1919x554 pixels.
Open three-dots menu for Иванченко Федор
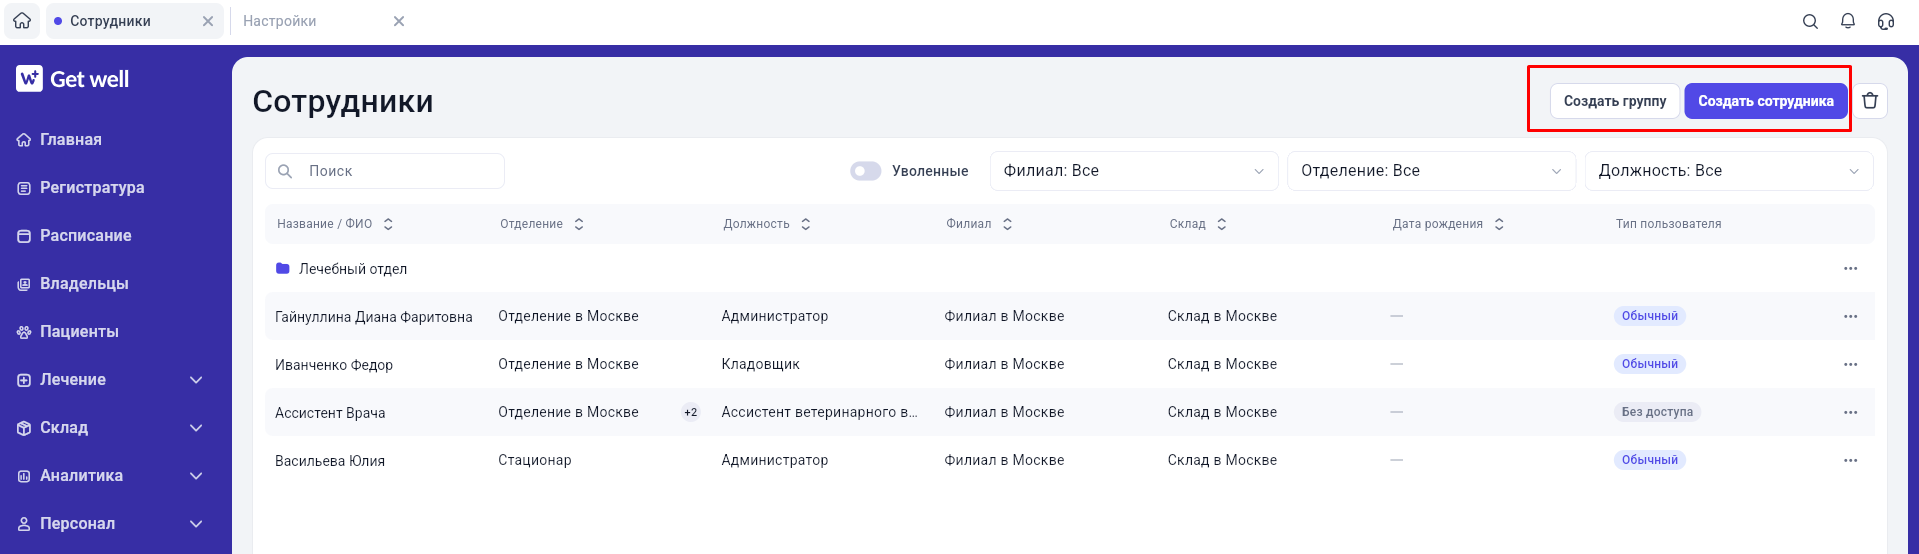tap(1850, 364)
